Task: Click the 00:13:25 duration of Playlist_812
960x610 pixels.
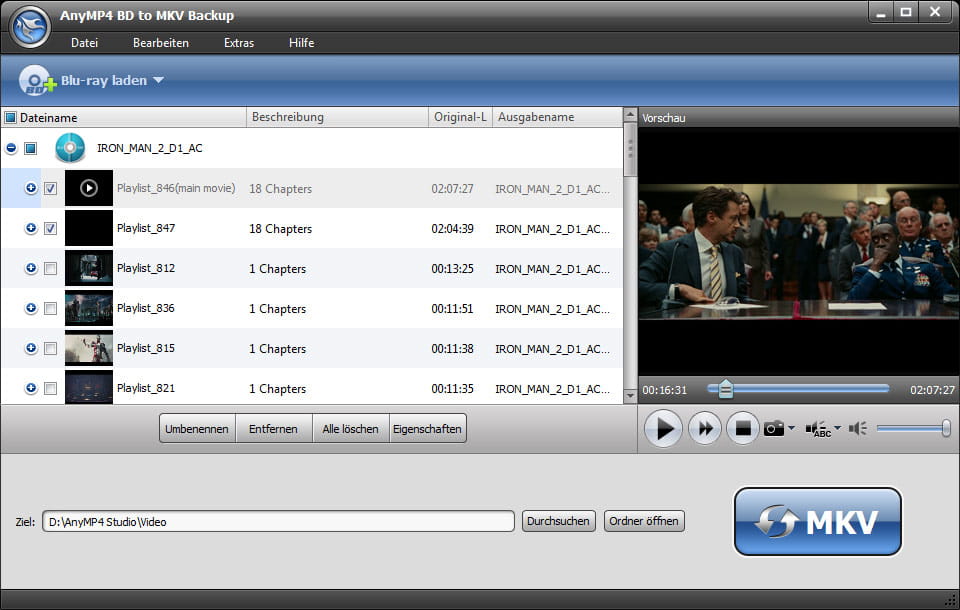Action: (x=452, y=268)
